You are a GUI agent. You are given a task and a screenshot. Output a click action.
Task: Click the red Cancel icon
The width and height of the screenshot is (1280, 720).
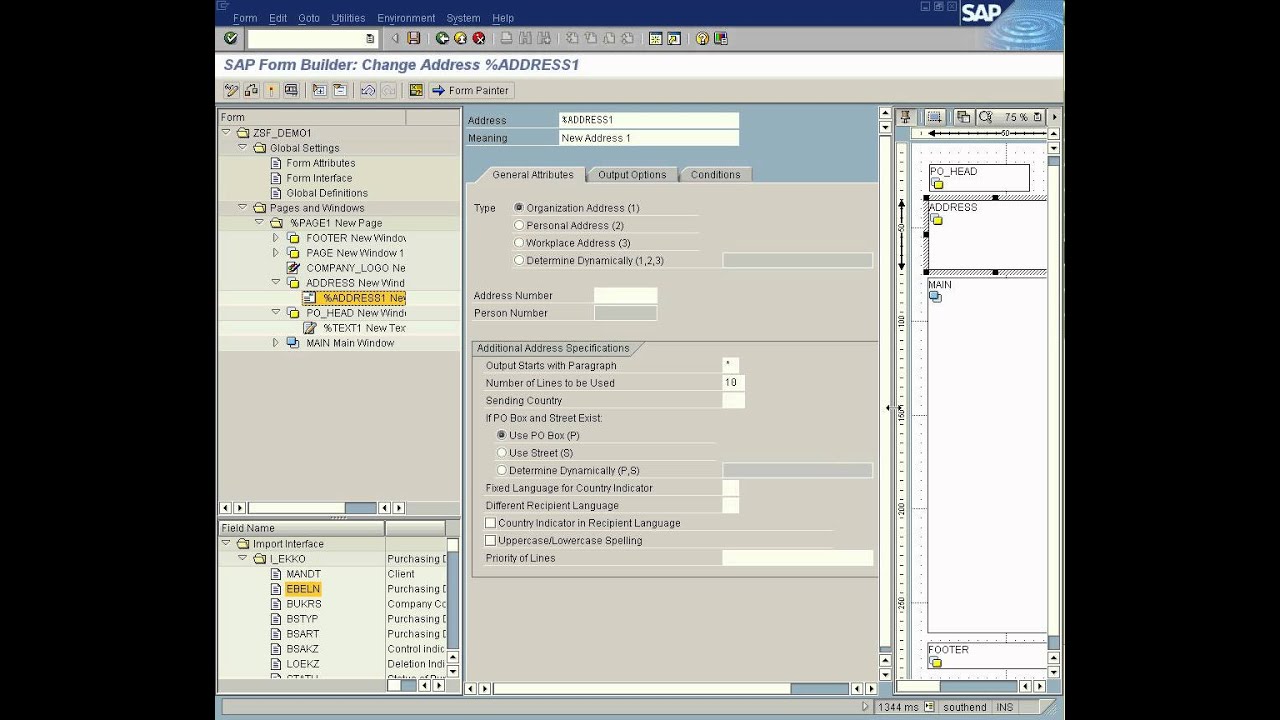(479, 38)
